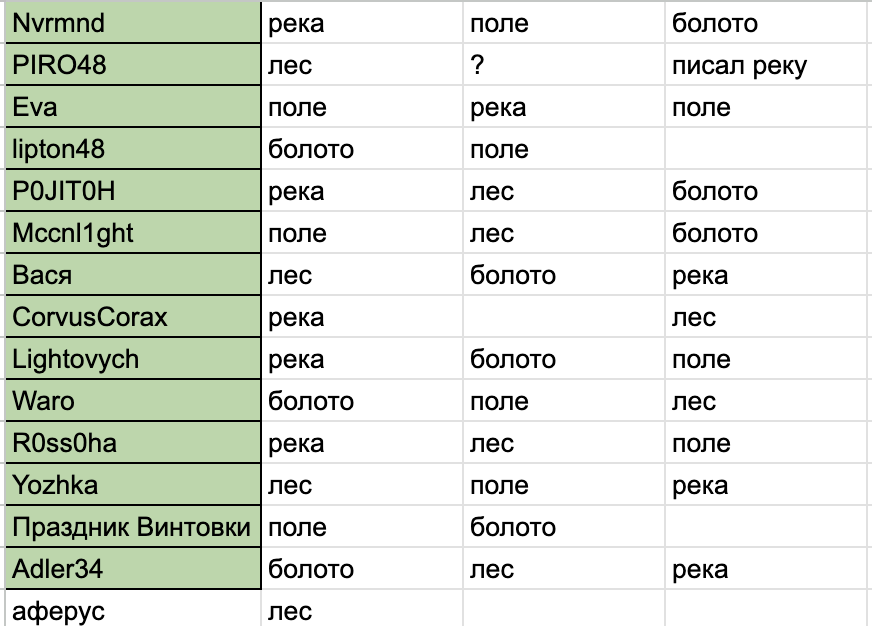Click the Eva name cell
Image resolution: width=872 pixels, height=626 pixels.
130,107
